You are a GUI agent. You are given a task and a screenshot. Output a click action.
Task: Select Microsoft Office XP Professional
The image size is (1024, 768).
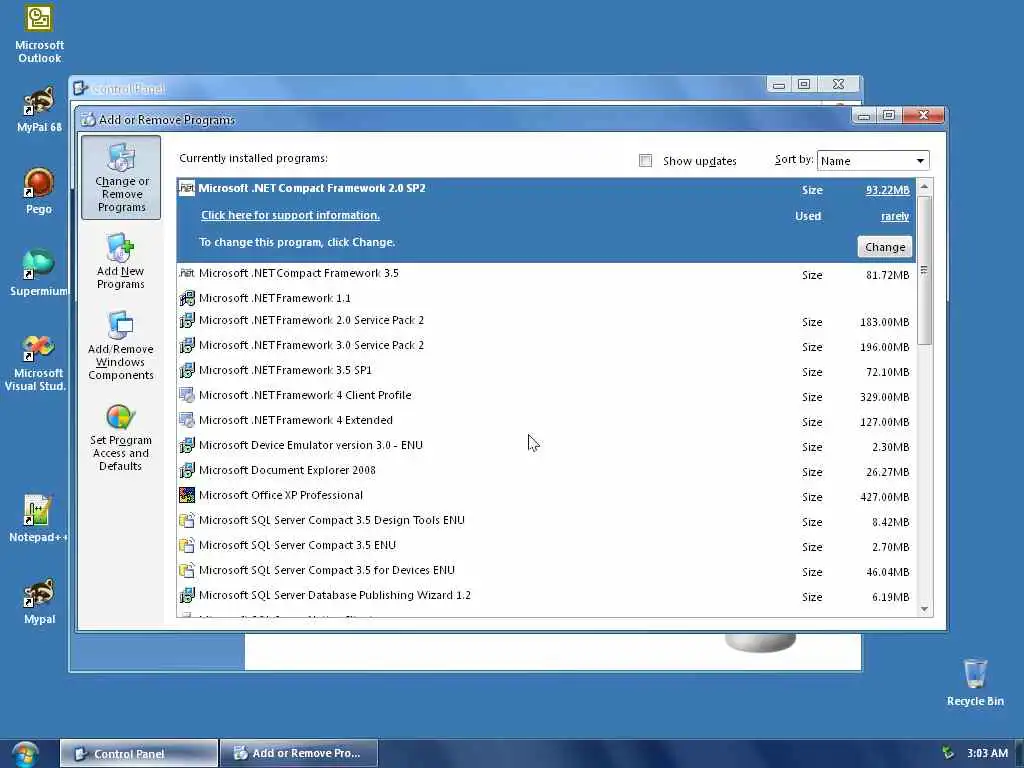click(546, 495)
